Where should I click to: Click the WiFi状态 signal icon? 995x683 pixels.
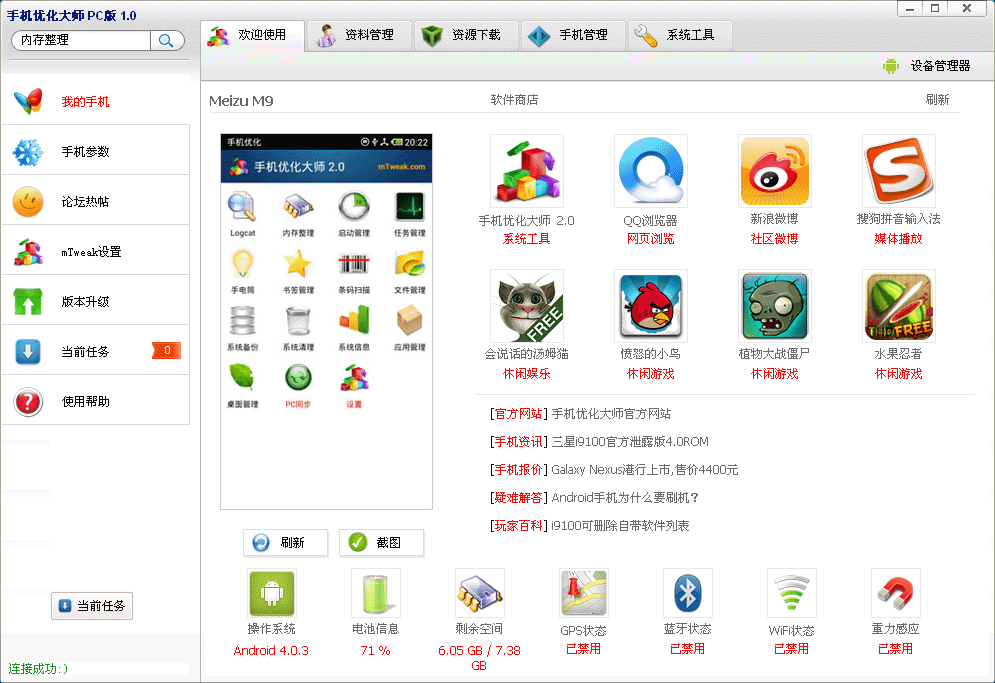click(x=792, y=593)
